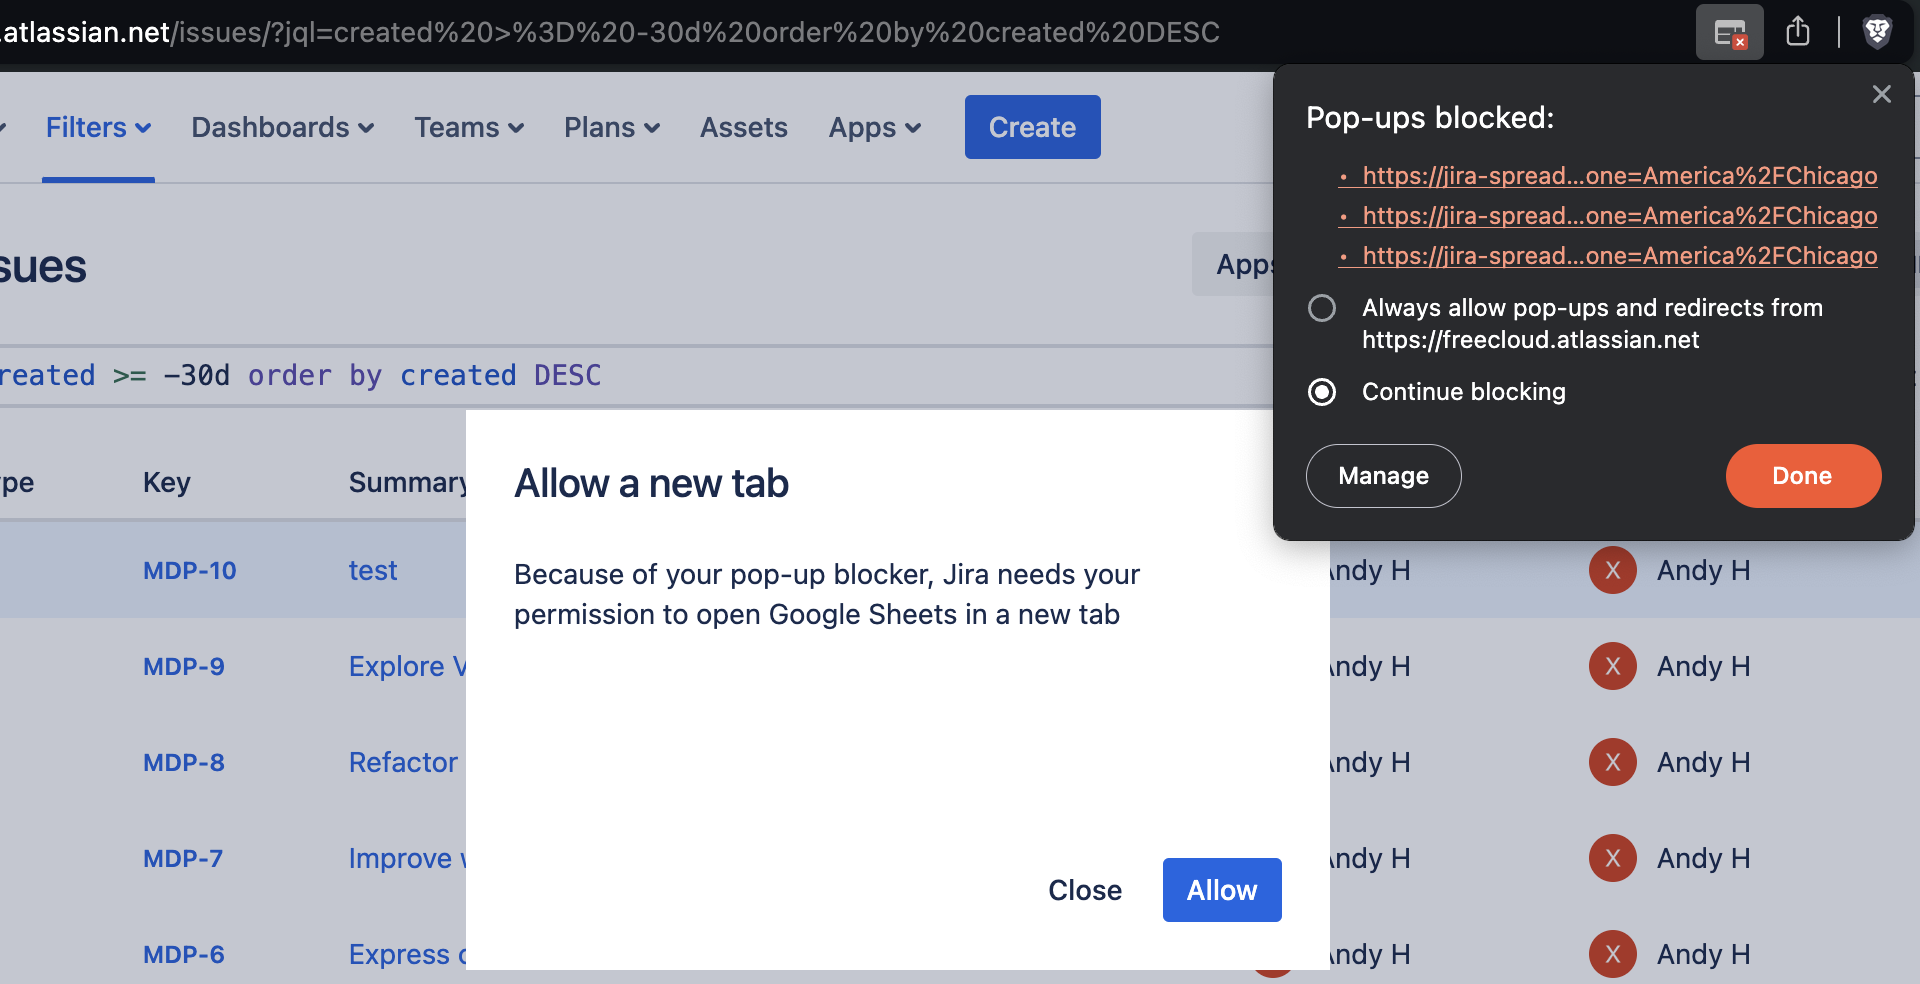Open the Brave Shields lion icon
Image resolution: width=1920 pixels, height=984 pixels.
pyautogui.click(x=1877, y=32)
